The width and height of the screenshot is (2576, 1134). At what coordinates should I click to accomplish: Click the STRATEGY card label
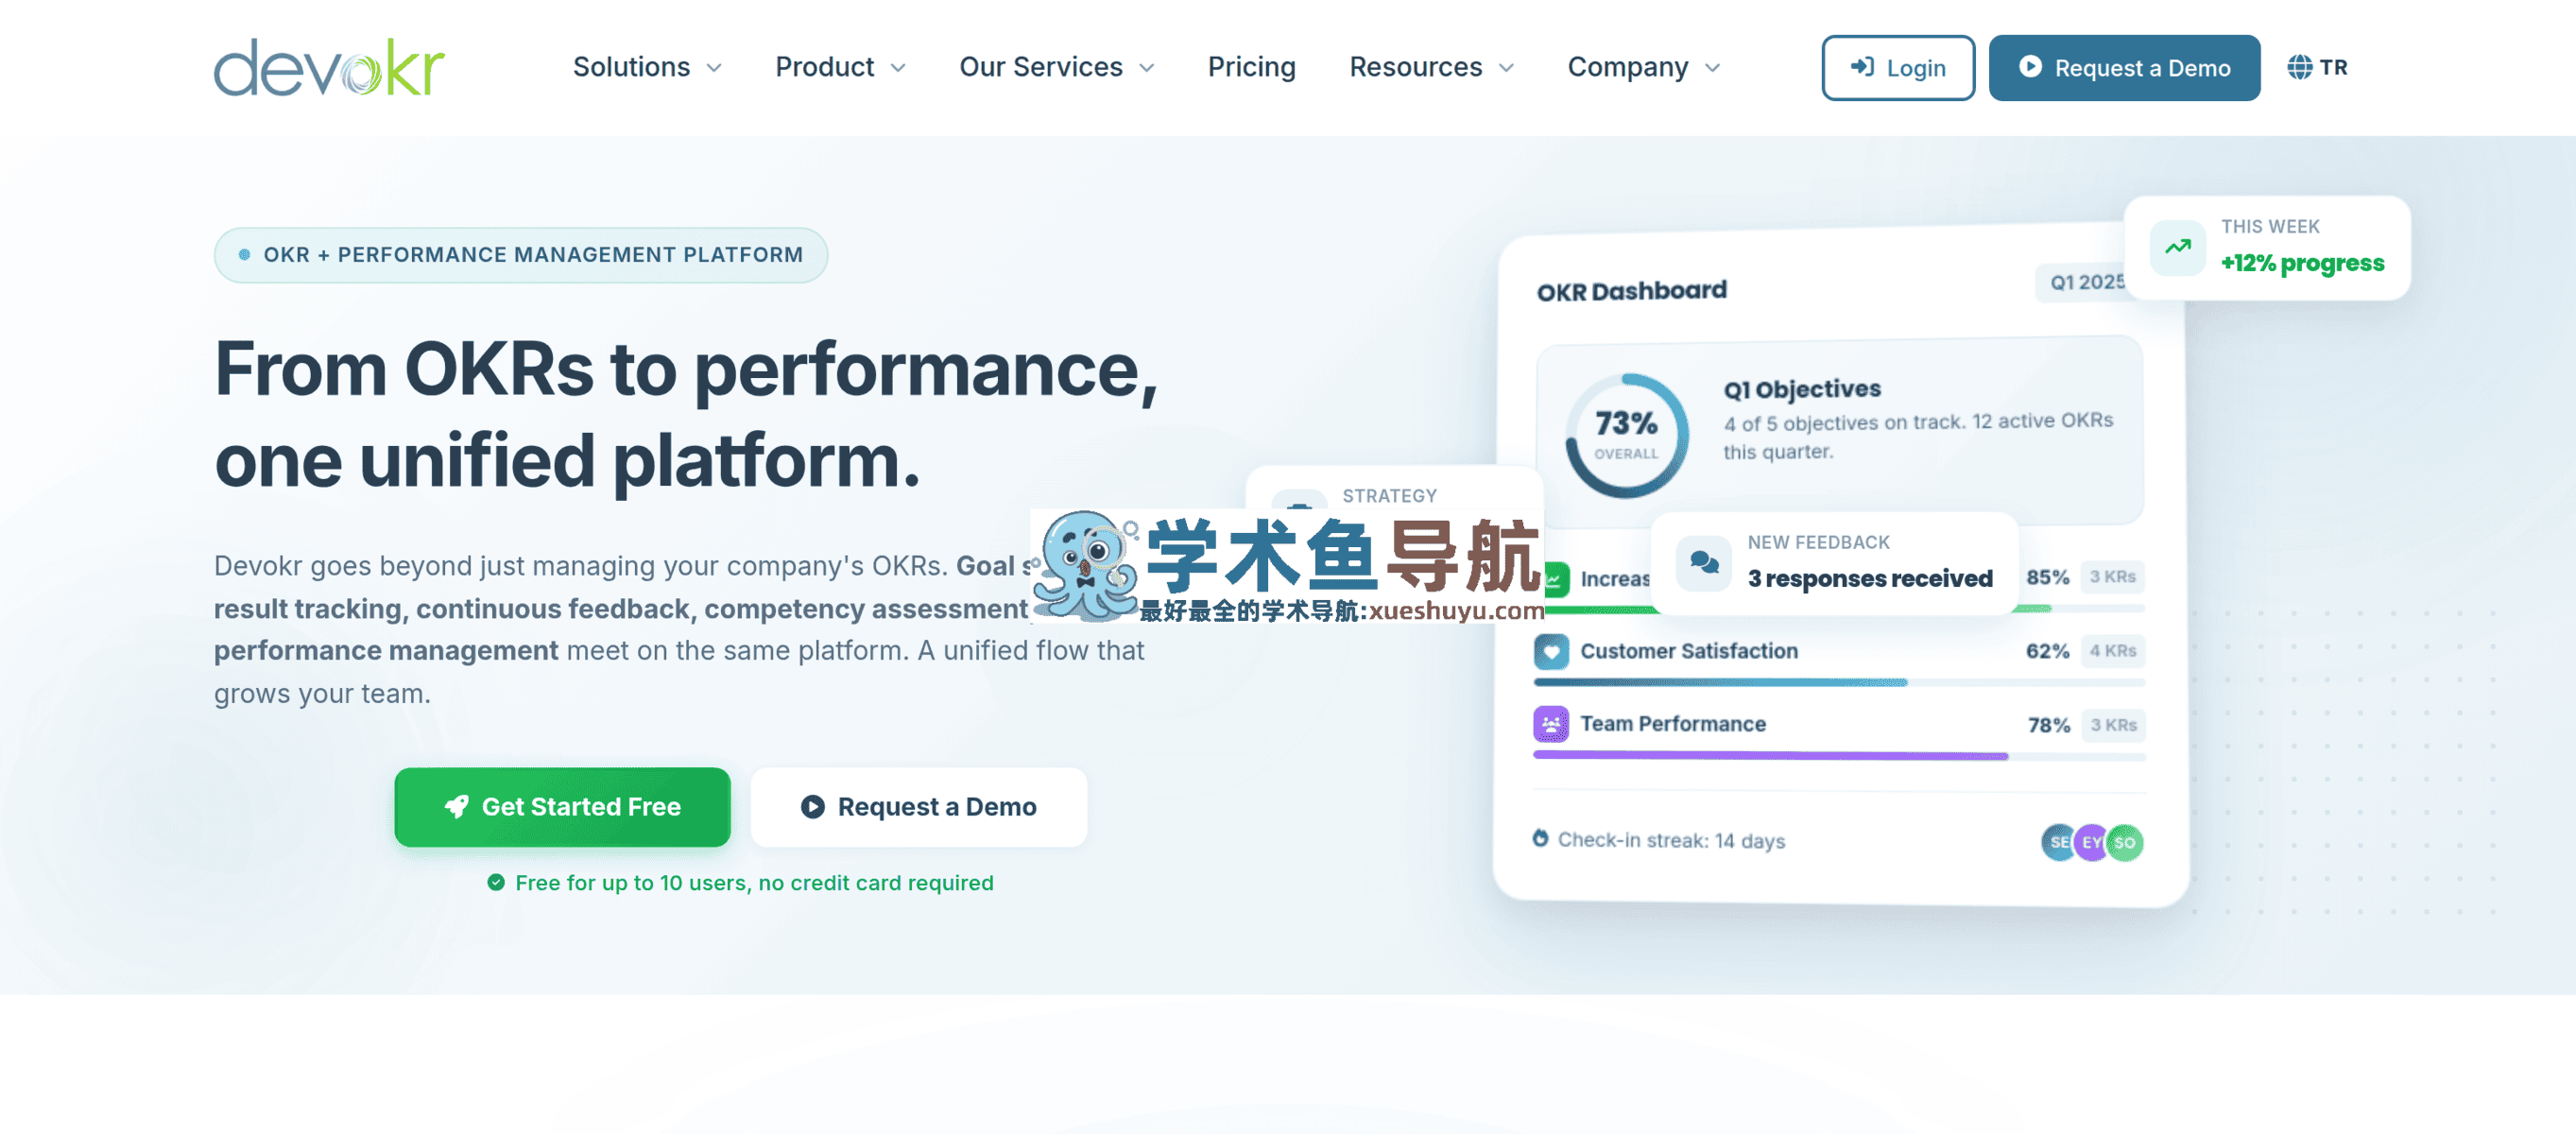[x=1389, y=496]
